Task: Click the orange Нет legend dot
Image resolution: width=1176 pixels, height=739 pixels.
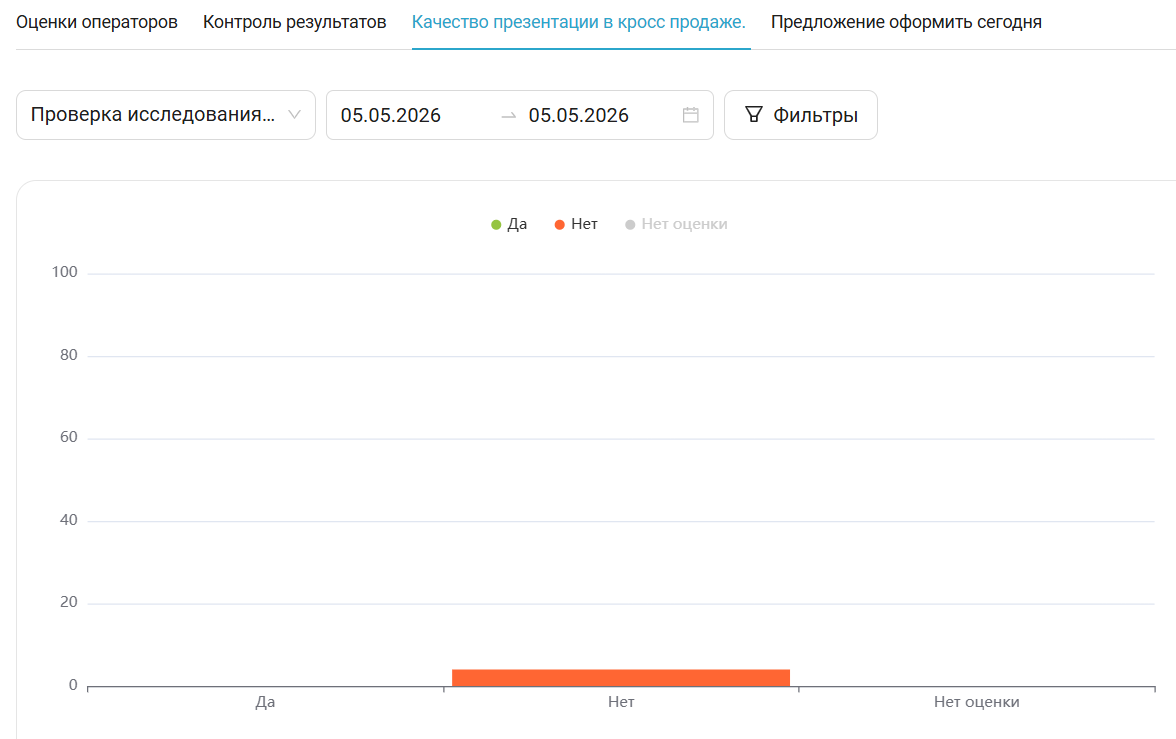Action: coord(560,224)
